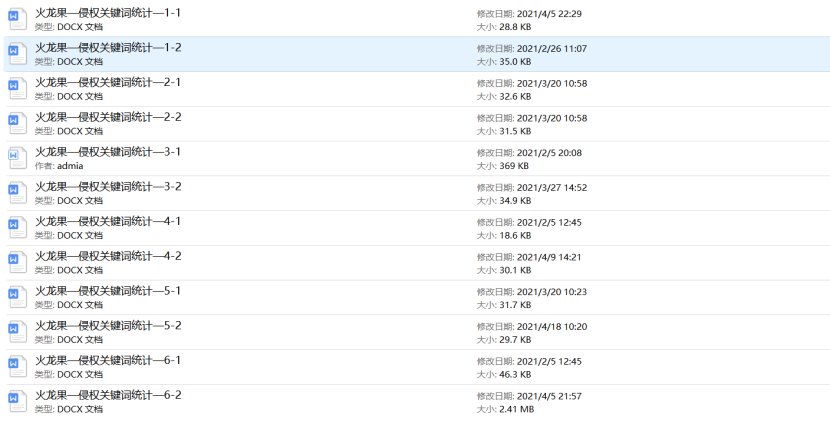Select the document icon of 火龙果—侵权关键词统计—6-2
Image resolution: width=830 pixels, height=441 pixels.
click(x=15, y=402)
